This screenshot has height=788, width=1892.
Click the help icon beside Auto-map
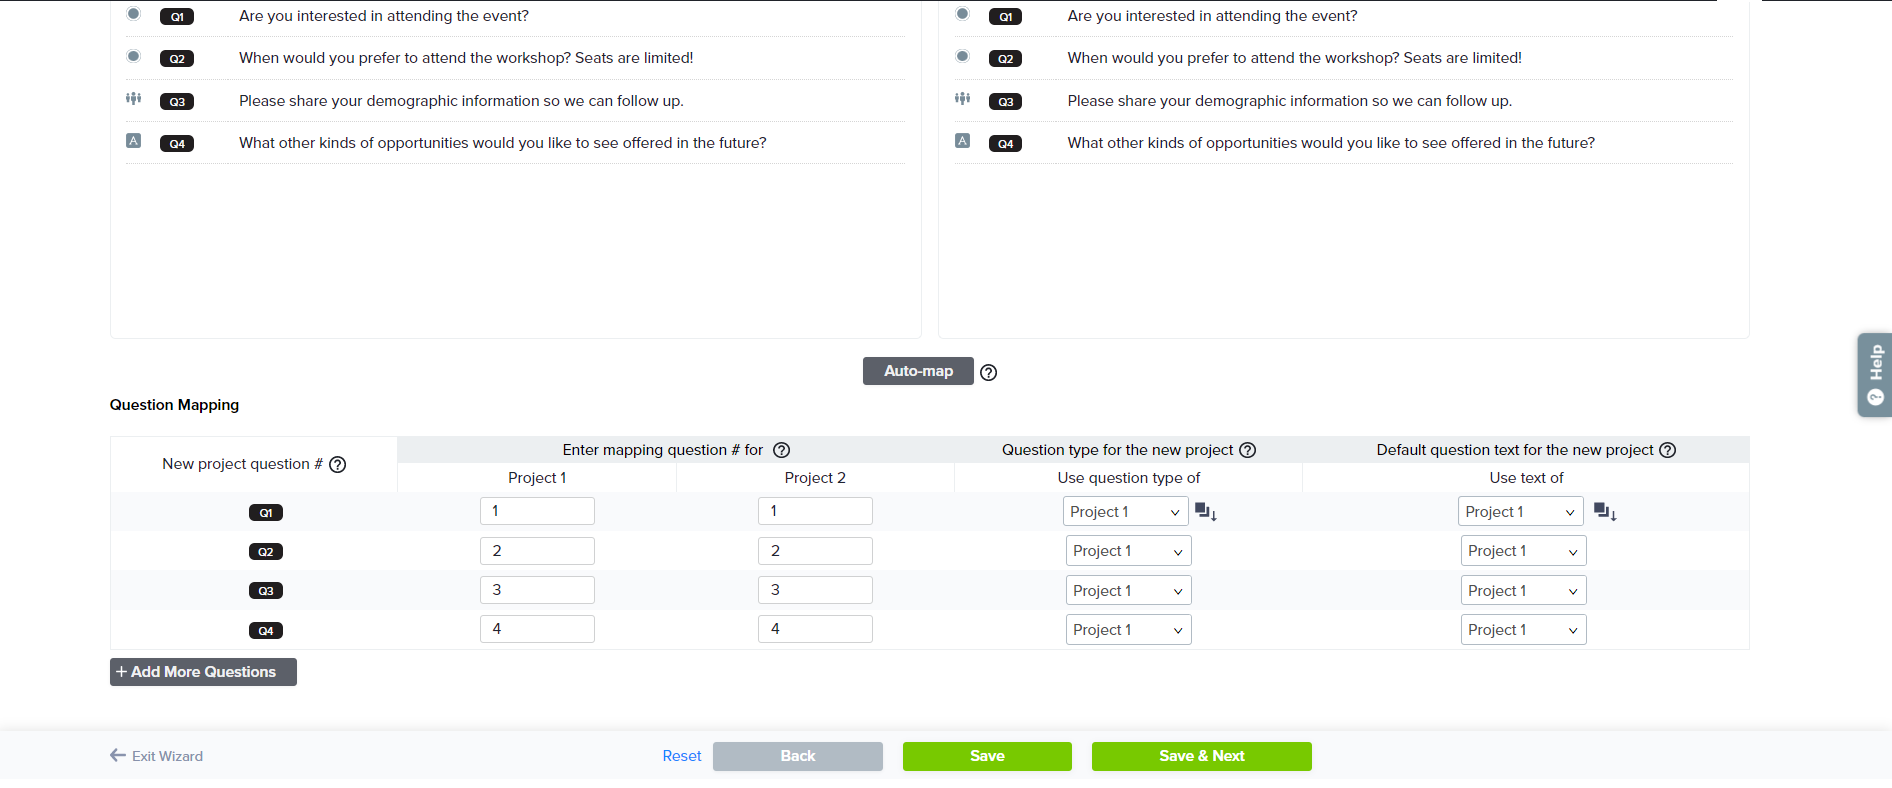[x=988, y=372]
